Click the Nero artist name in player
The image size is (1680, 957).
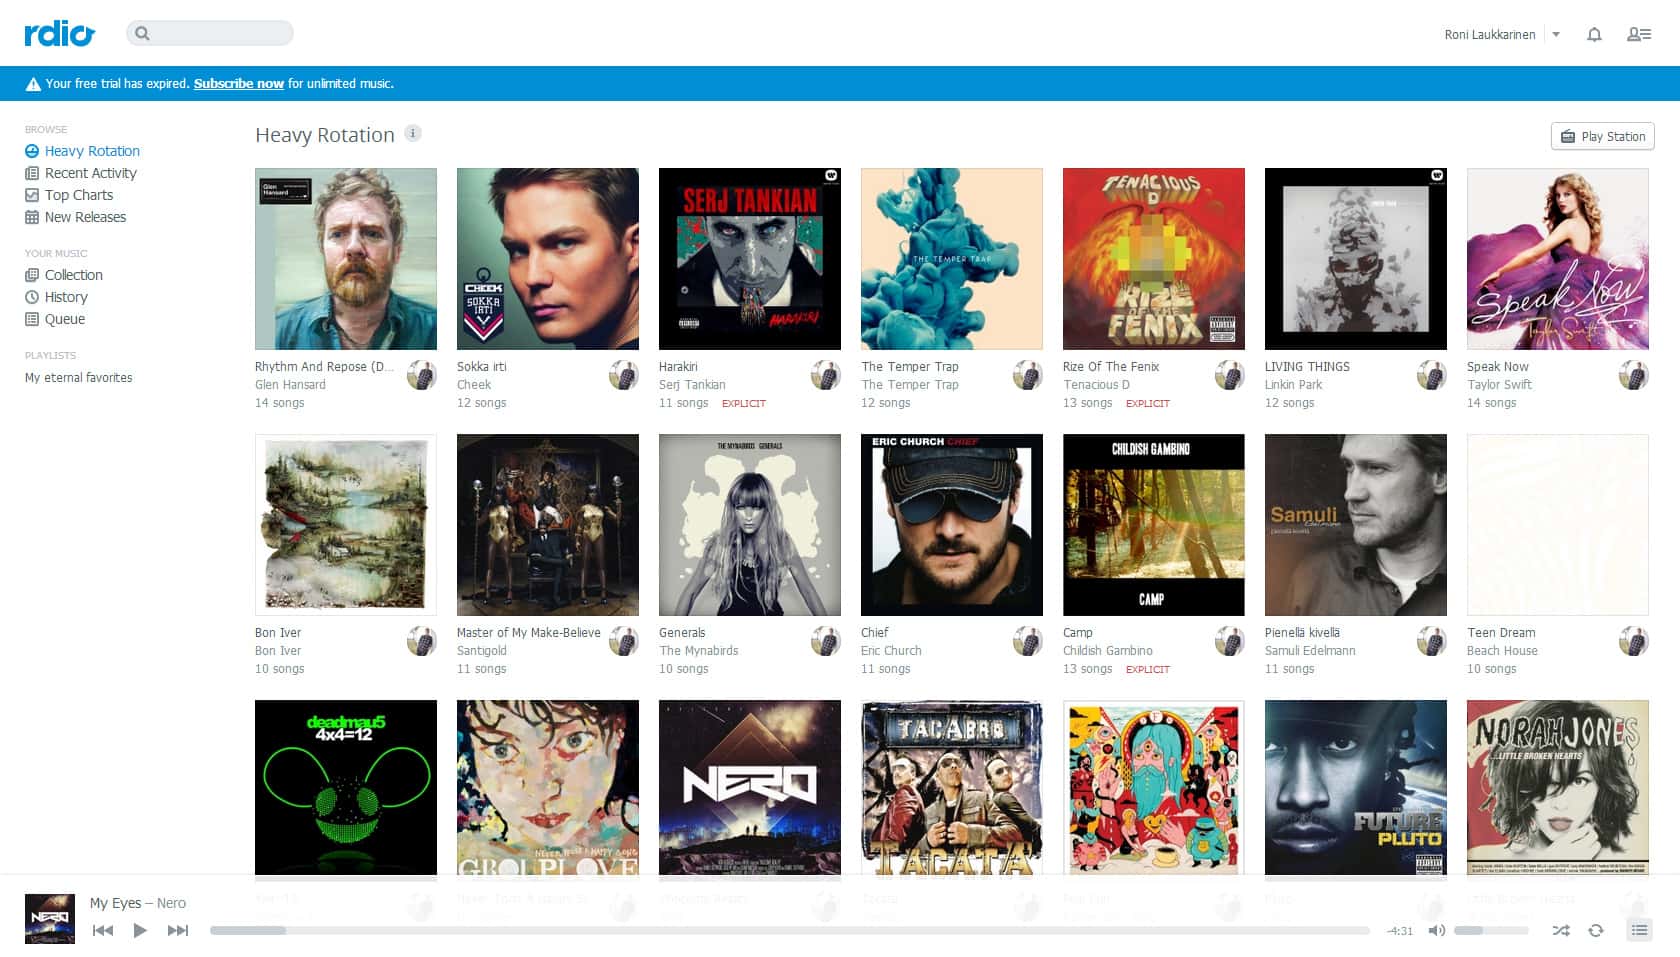pos(171,903)
